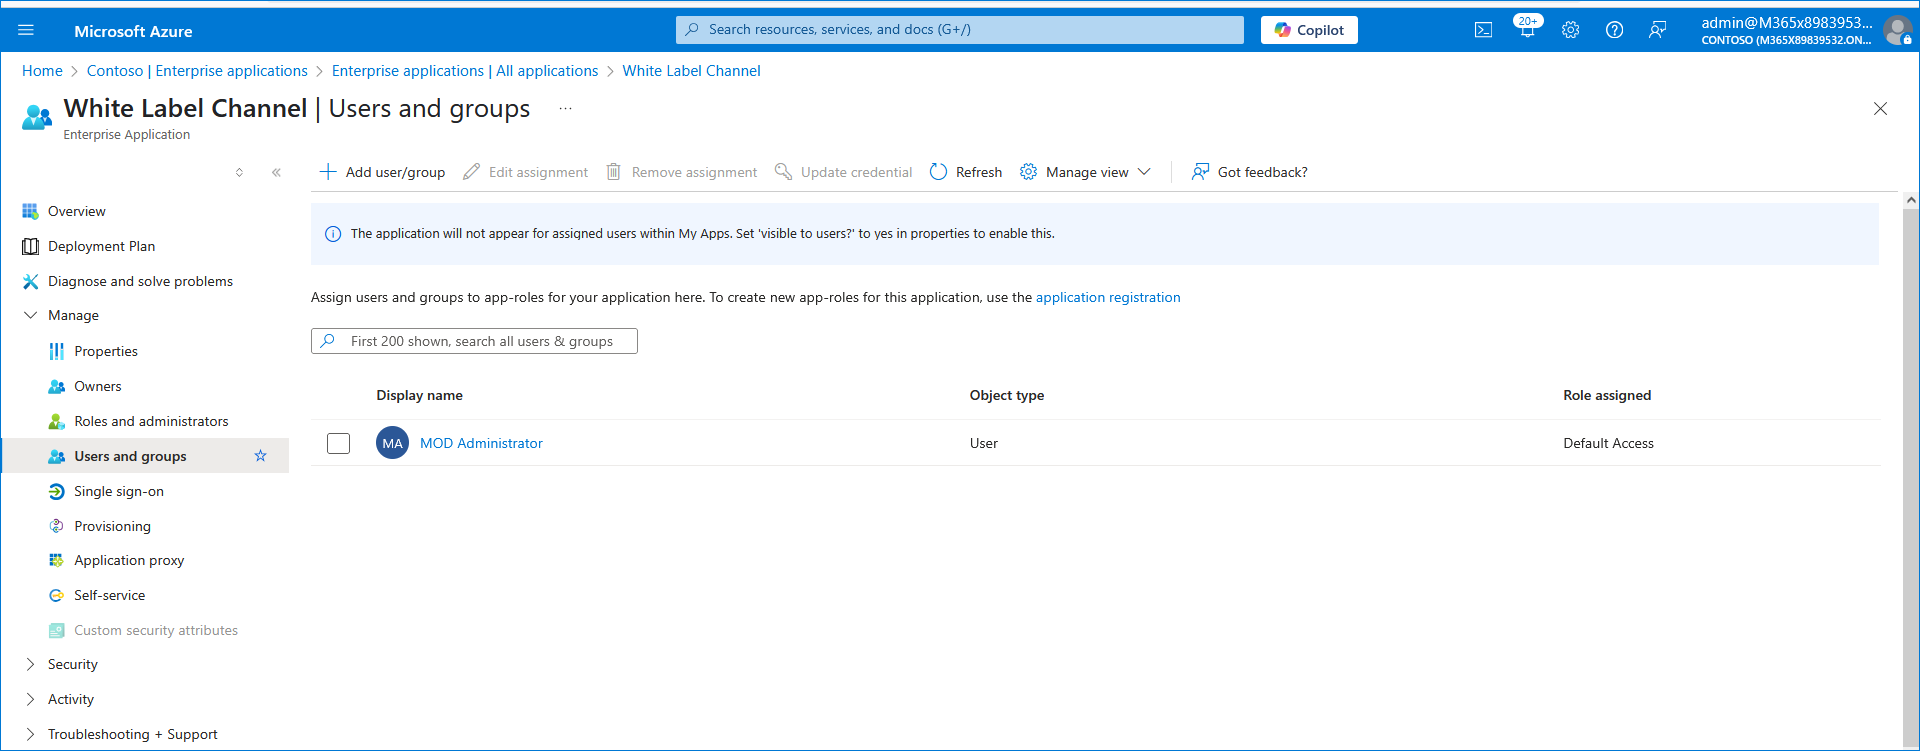The height and width of the screenshot is (751, 1920).
Task: Click the Object type column header
Action: (x=1006, y=395)
